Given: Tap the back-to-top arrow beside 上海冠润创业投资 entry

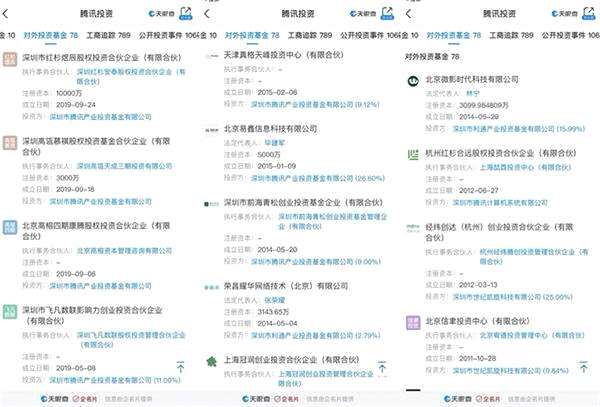Looking at the screenshot, I should (382, 367).
